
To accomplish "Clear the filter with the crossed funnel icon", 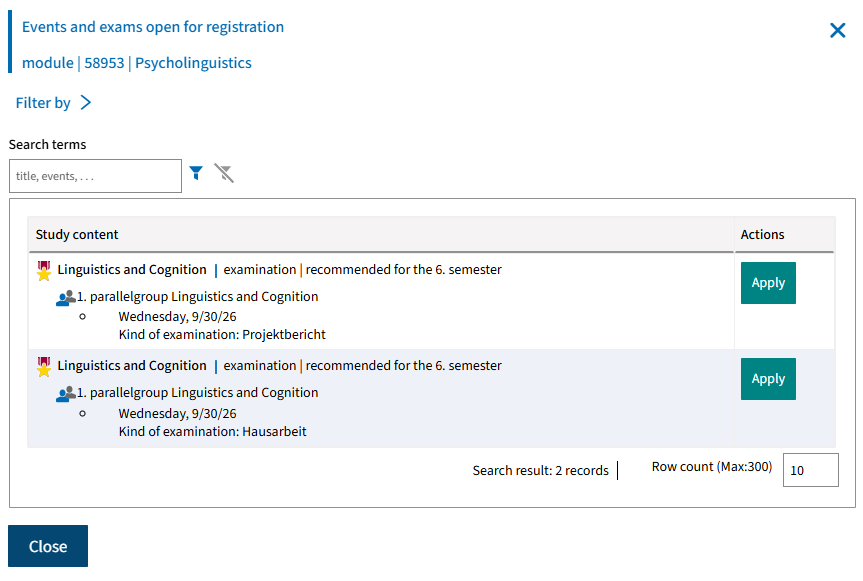I will [x=224, y=173].
